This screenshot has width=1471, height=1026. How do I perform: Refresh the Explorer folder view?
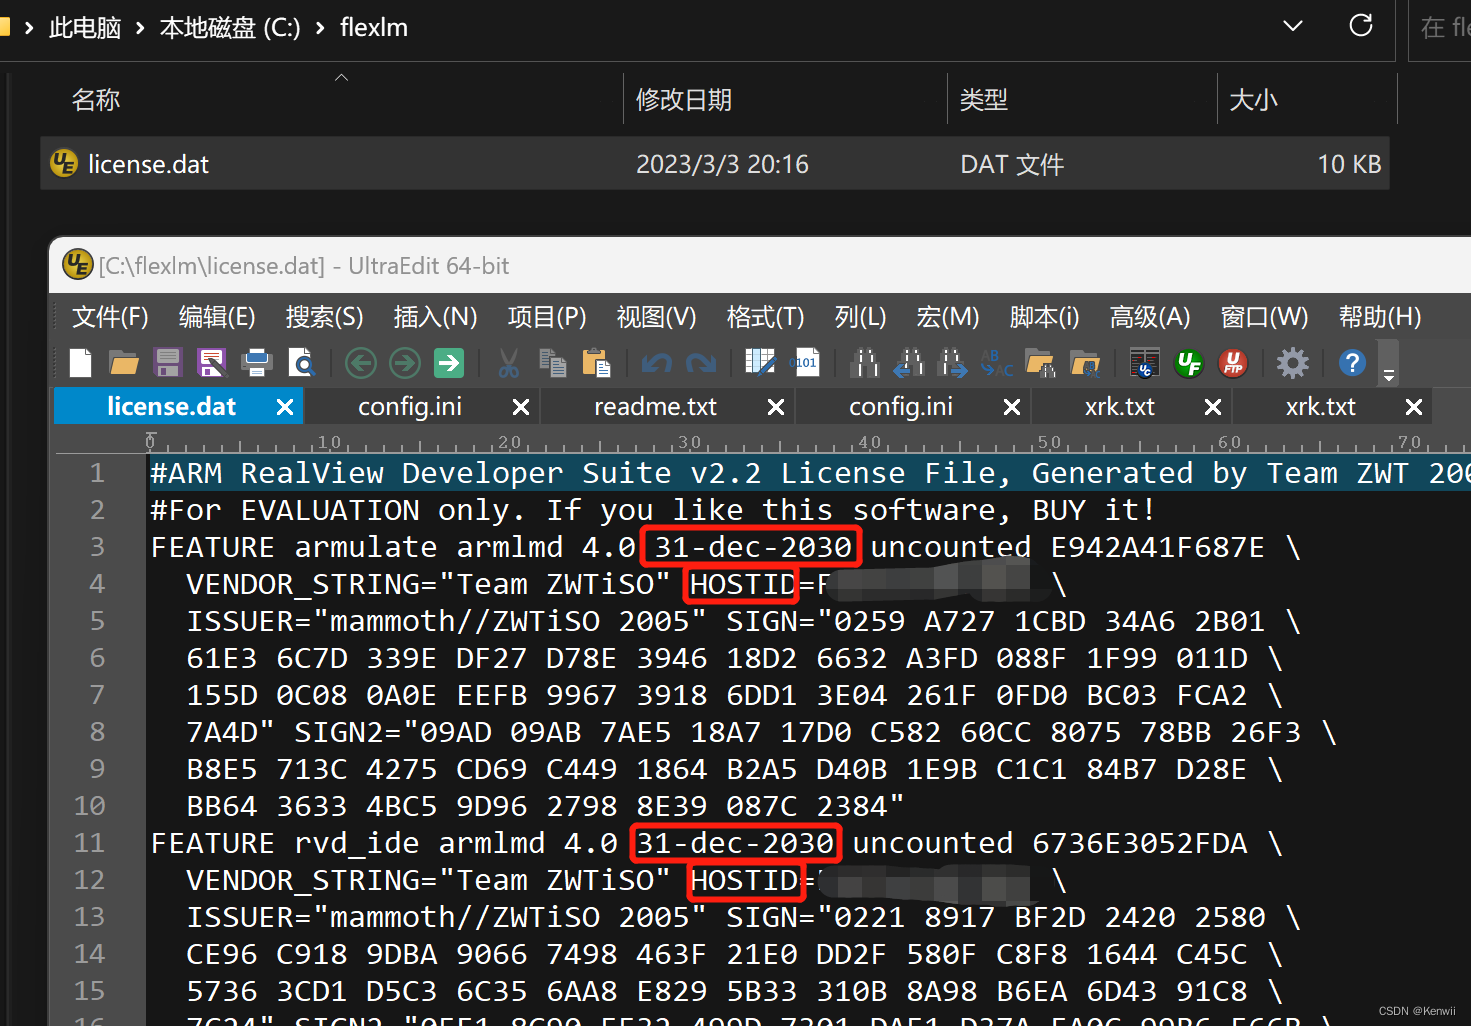pyautogui.click(x=1361, y=26)
